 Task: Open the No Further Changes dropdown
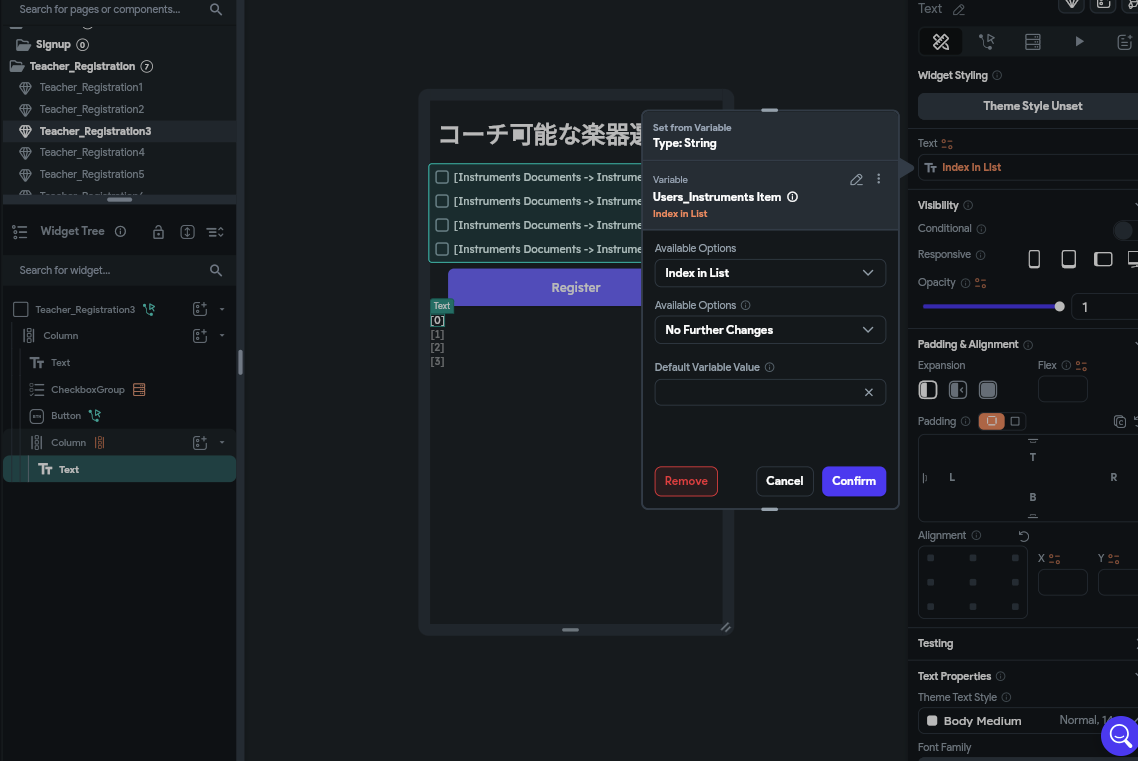click(x=769, y=330)
